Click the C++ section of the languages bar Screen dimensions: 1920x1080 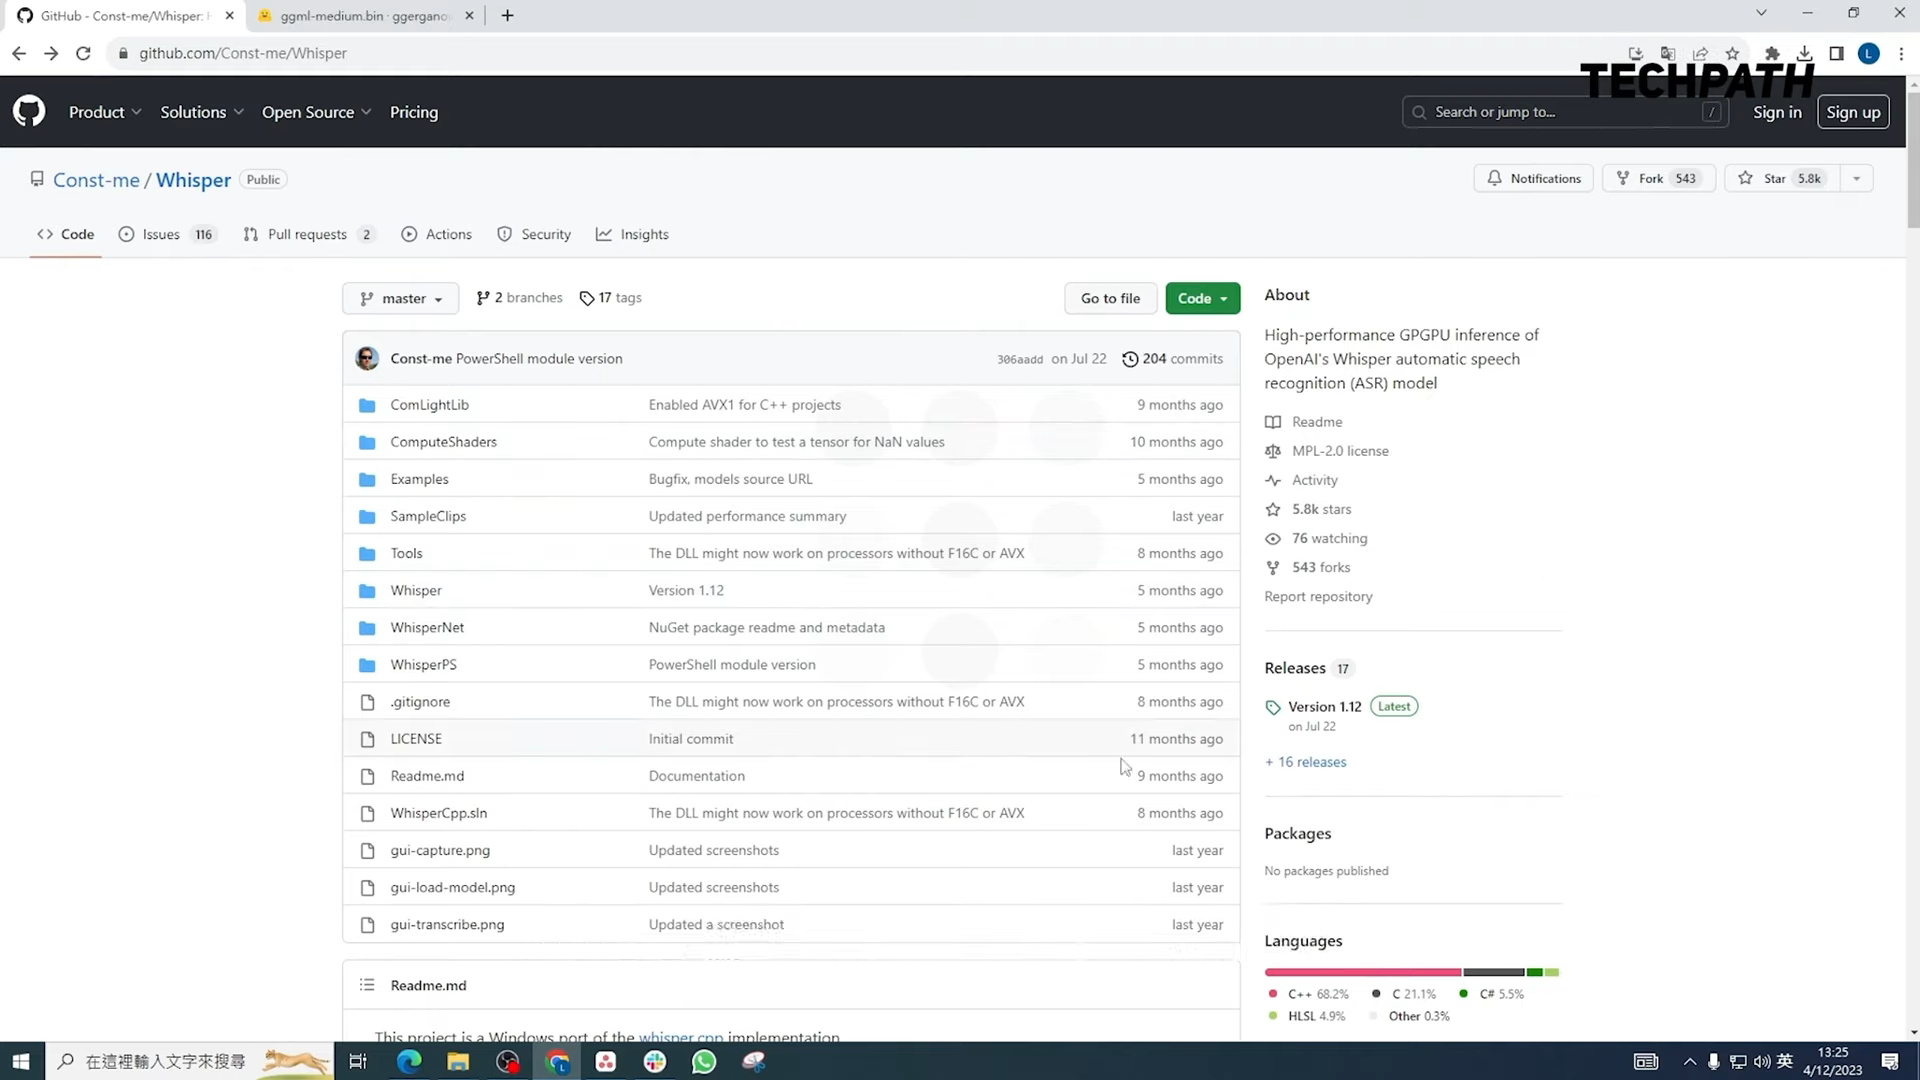1362,972
